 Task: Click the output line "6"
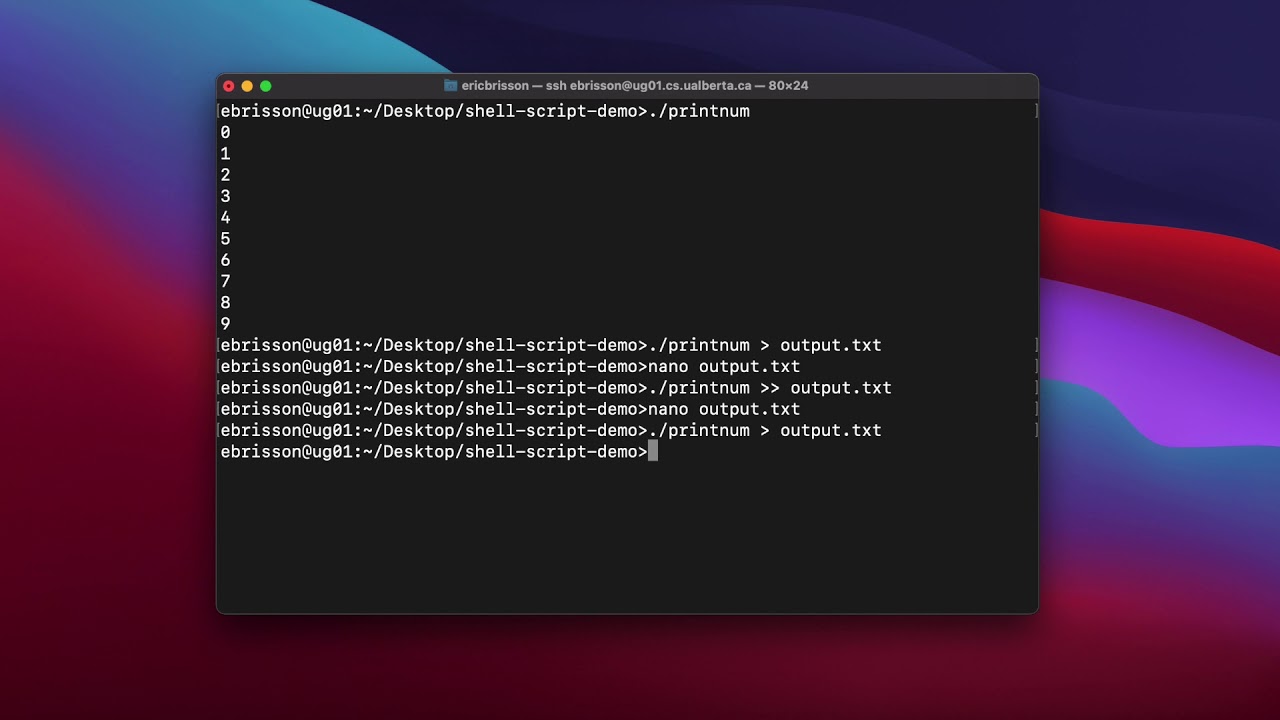point(225,260)
